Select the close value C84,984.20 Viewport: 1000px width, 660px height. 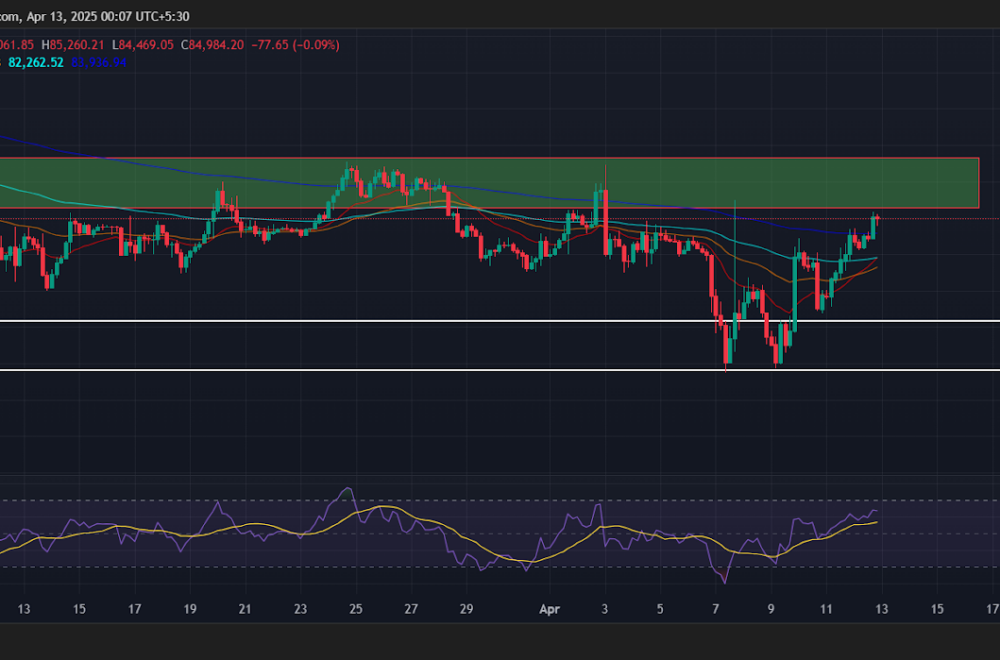coord(212,45)
